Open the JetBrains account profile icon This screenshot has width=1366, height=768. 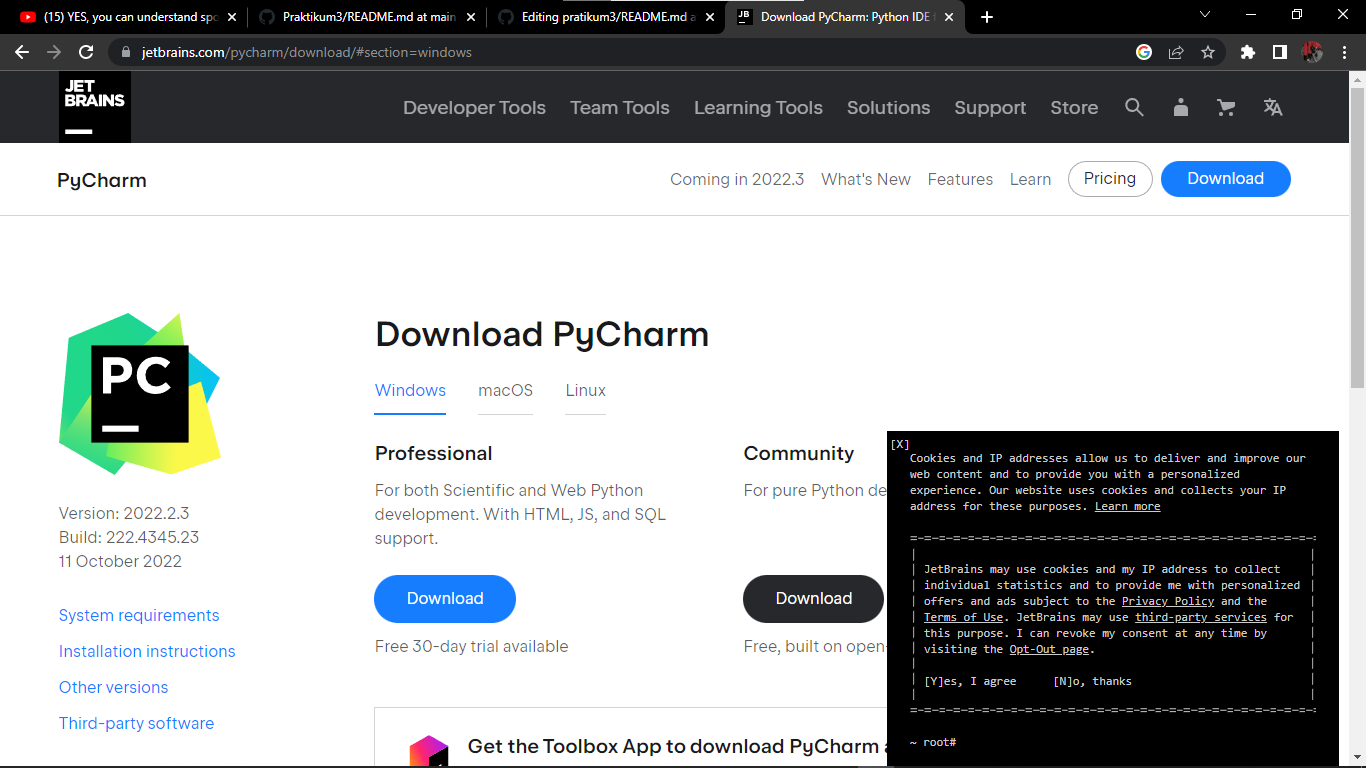1180,107
